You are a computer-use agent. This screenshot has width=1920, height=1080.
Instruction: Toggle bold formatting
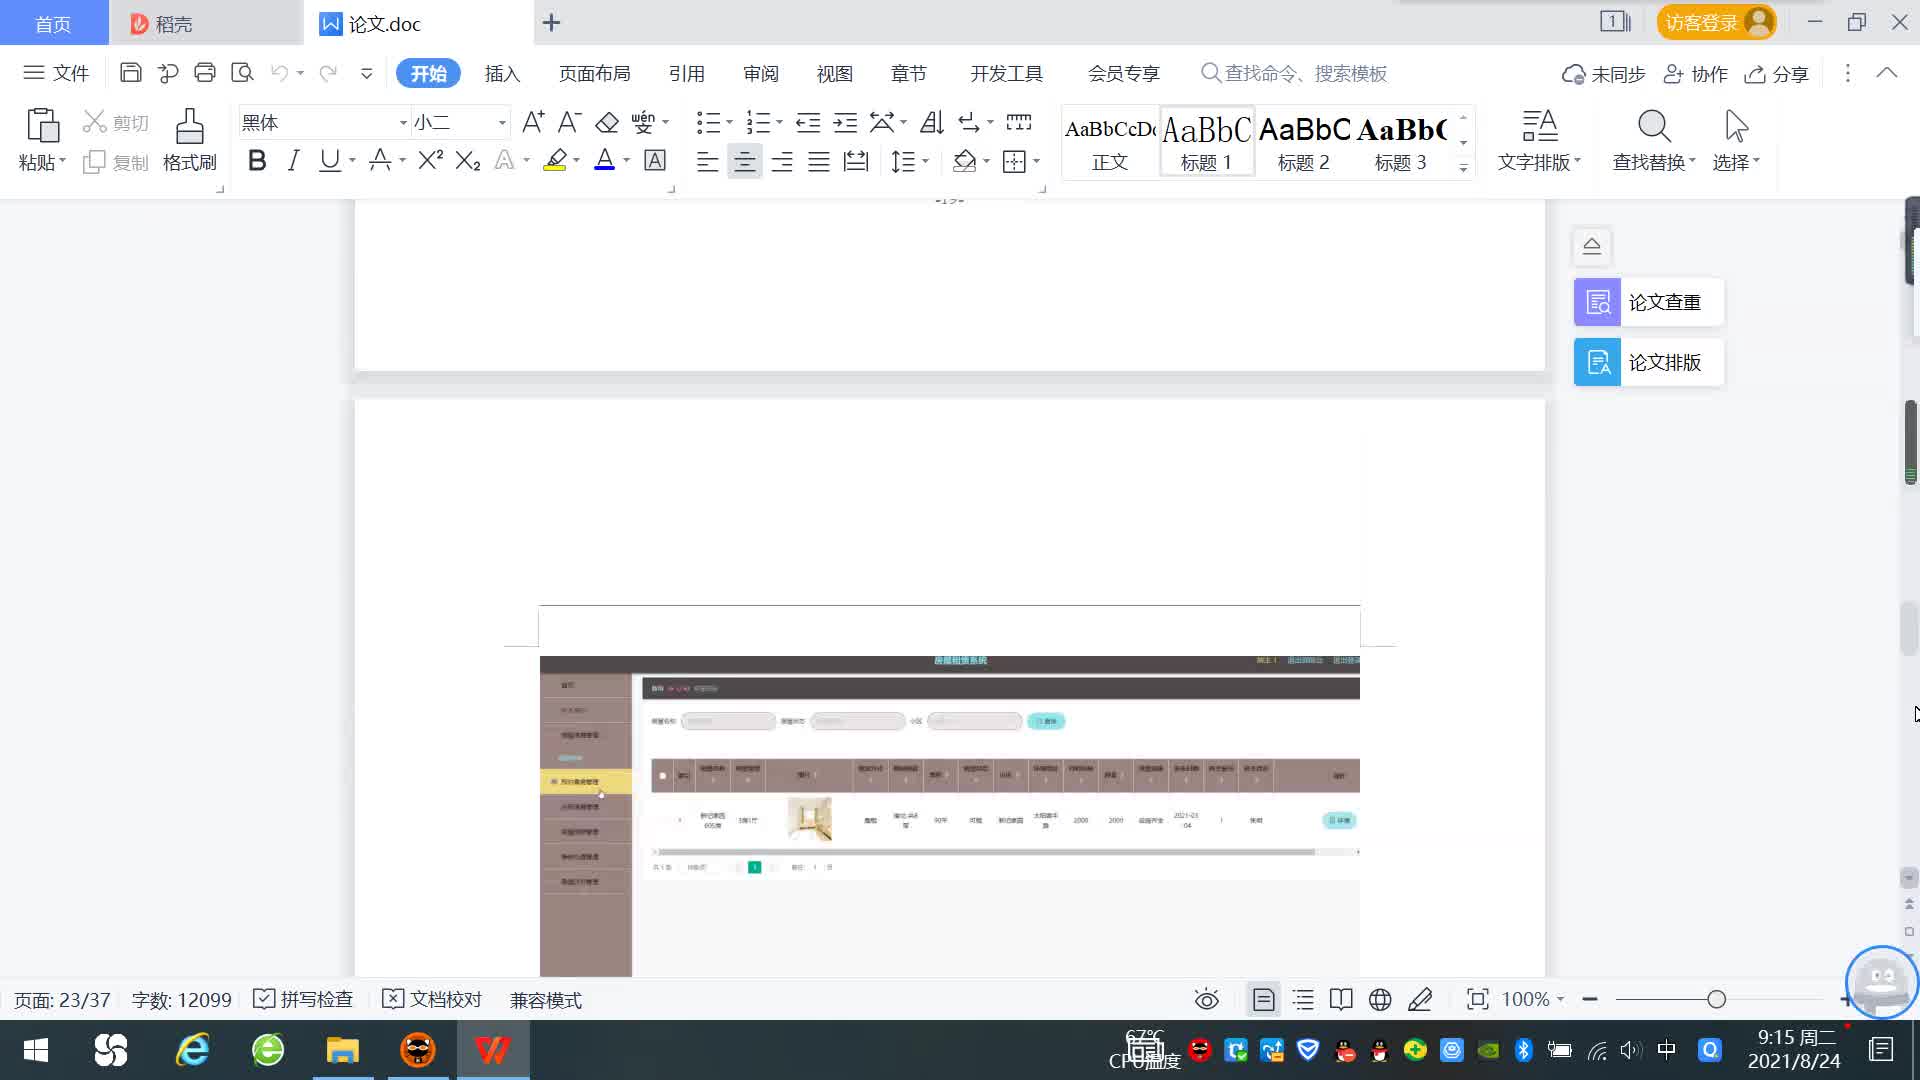(257, 160)
